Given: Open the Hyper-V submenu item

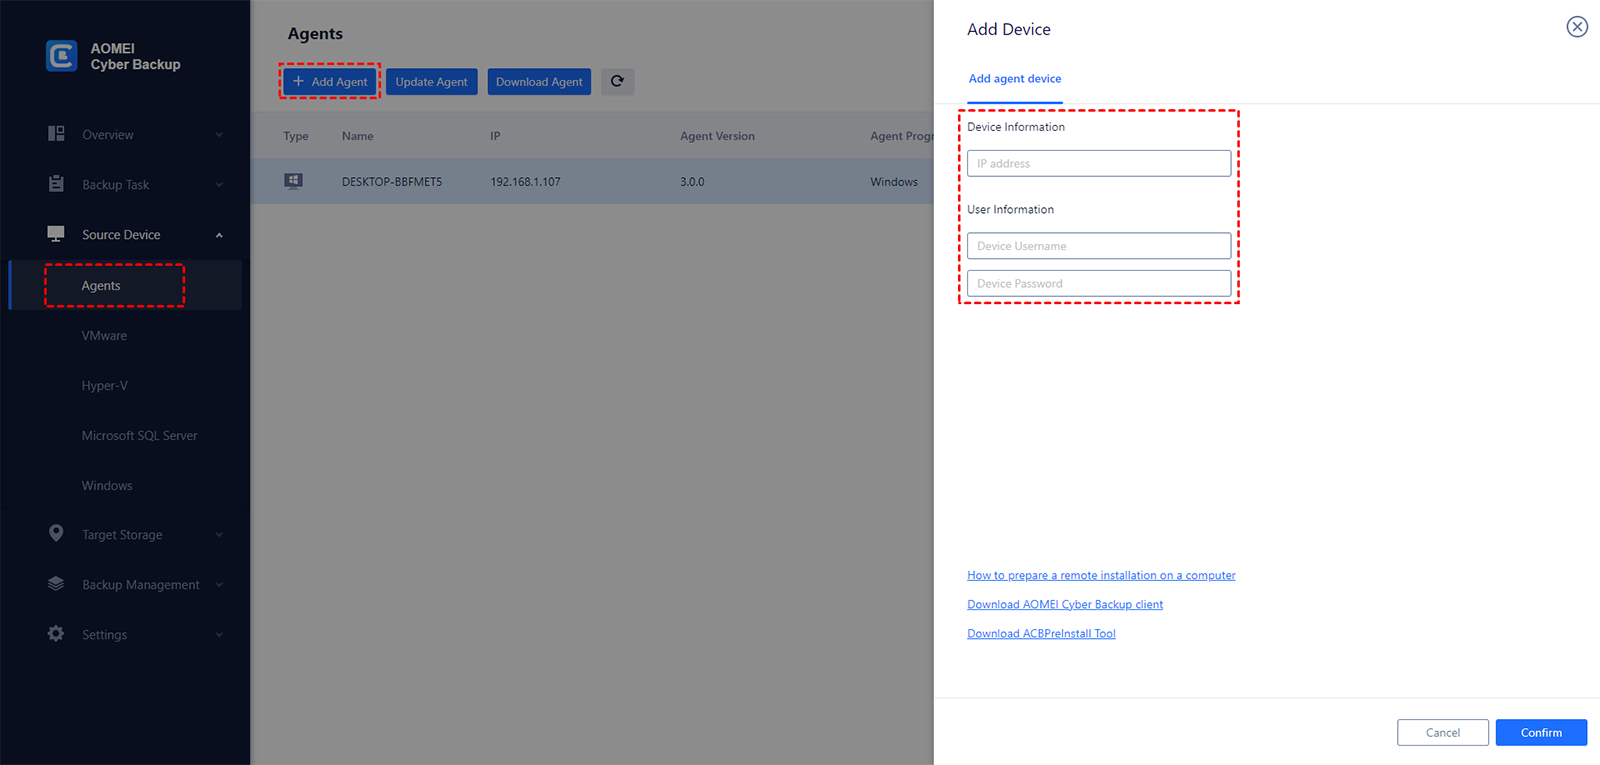Looking at the screenshot, I should coord(104,386).
